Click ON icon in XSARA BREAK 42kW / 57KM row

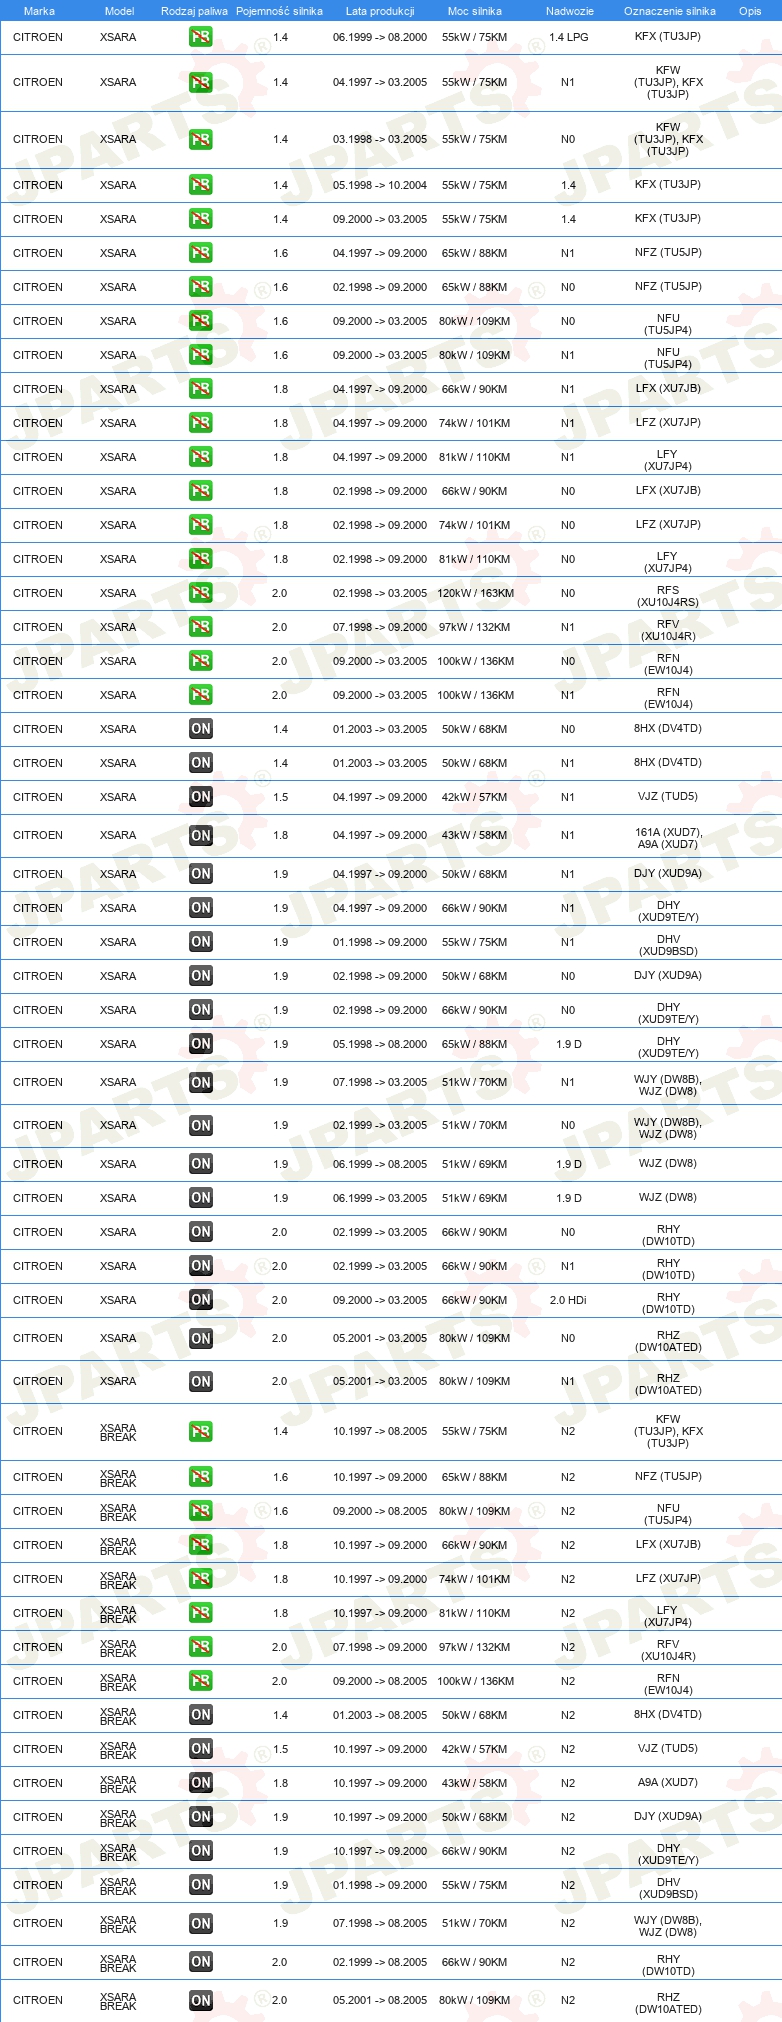pos(201,1749)
